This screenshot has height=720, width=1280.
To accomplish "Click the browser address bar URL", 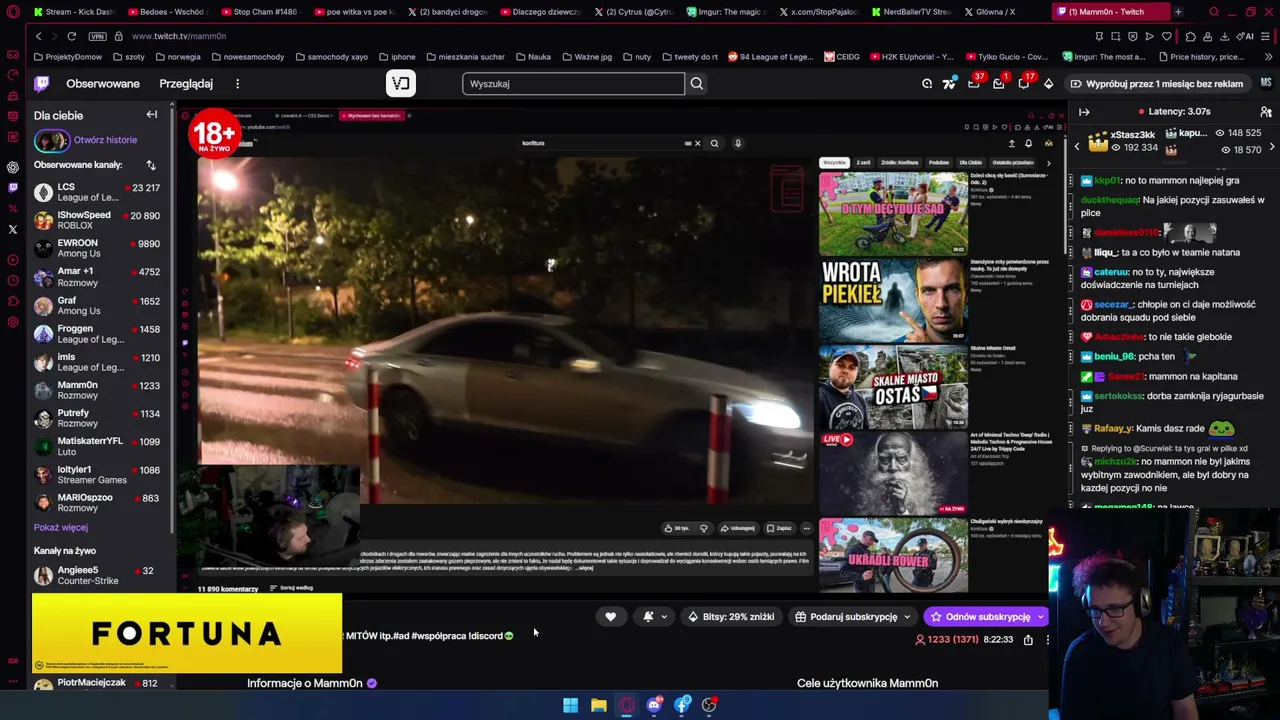I will point(178,36).
